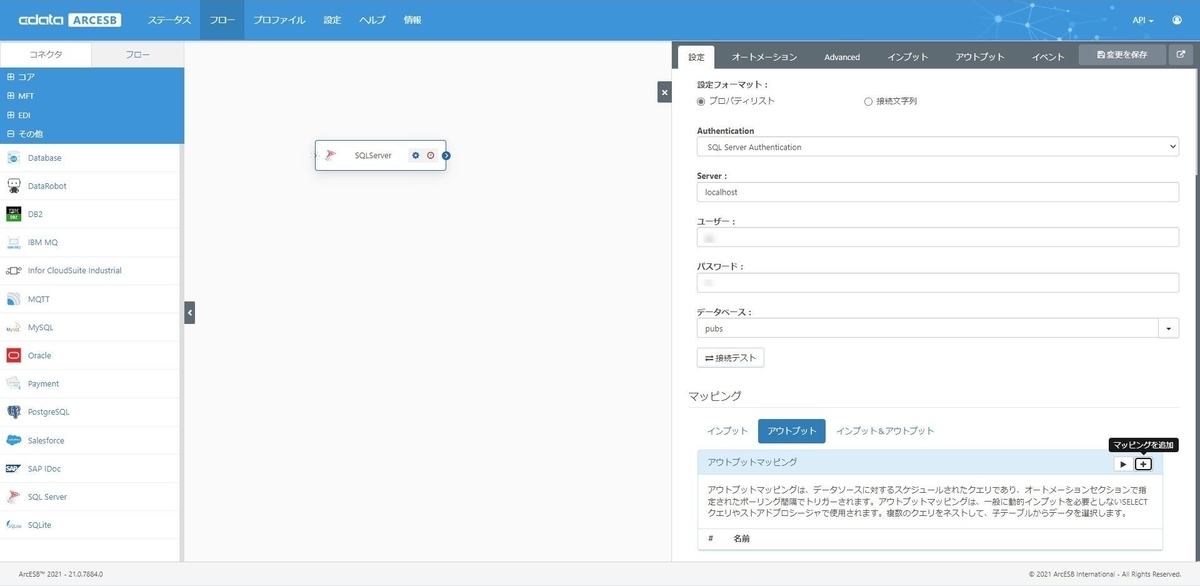Open the データベース dropdown arrow
Screen dimensions: 1200x586
click(1169, 328)
